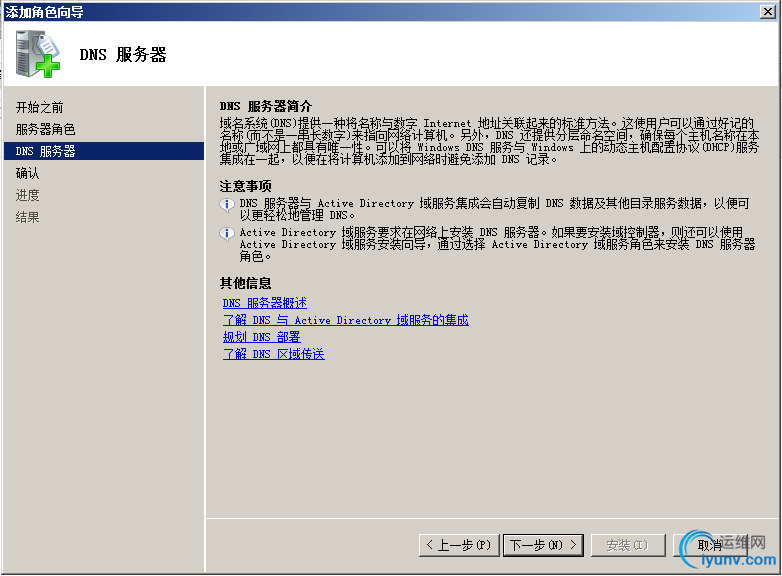Viewport: 782px width, 576px height.
Task: Close the Add Roles Wizard window
Action: 768,11
